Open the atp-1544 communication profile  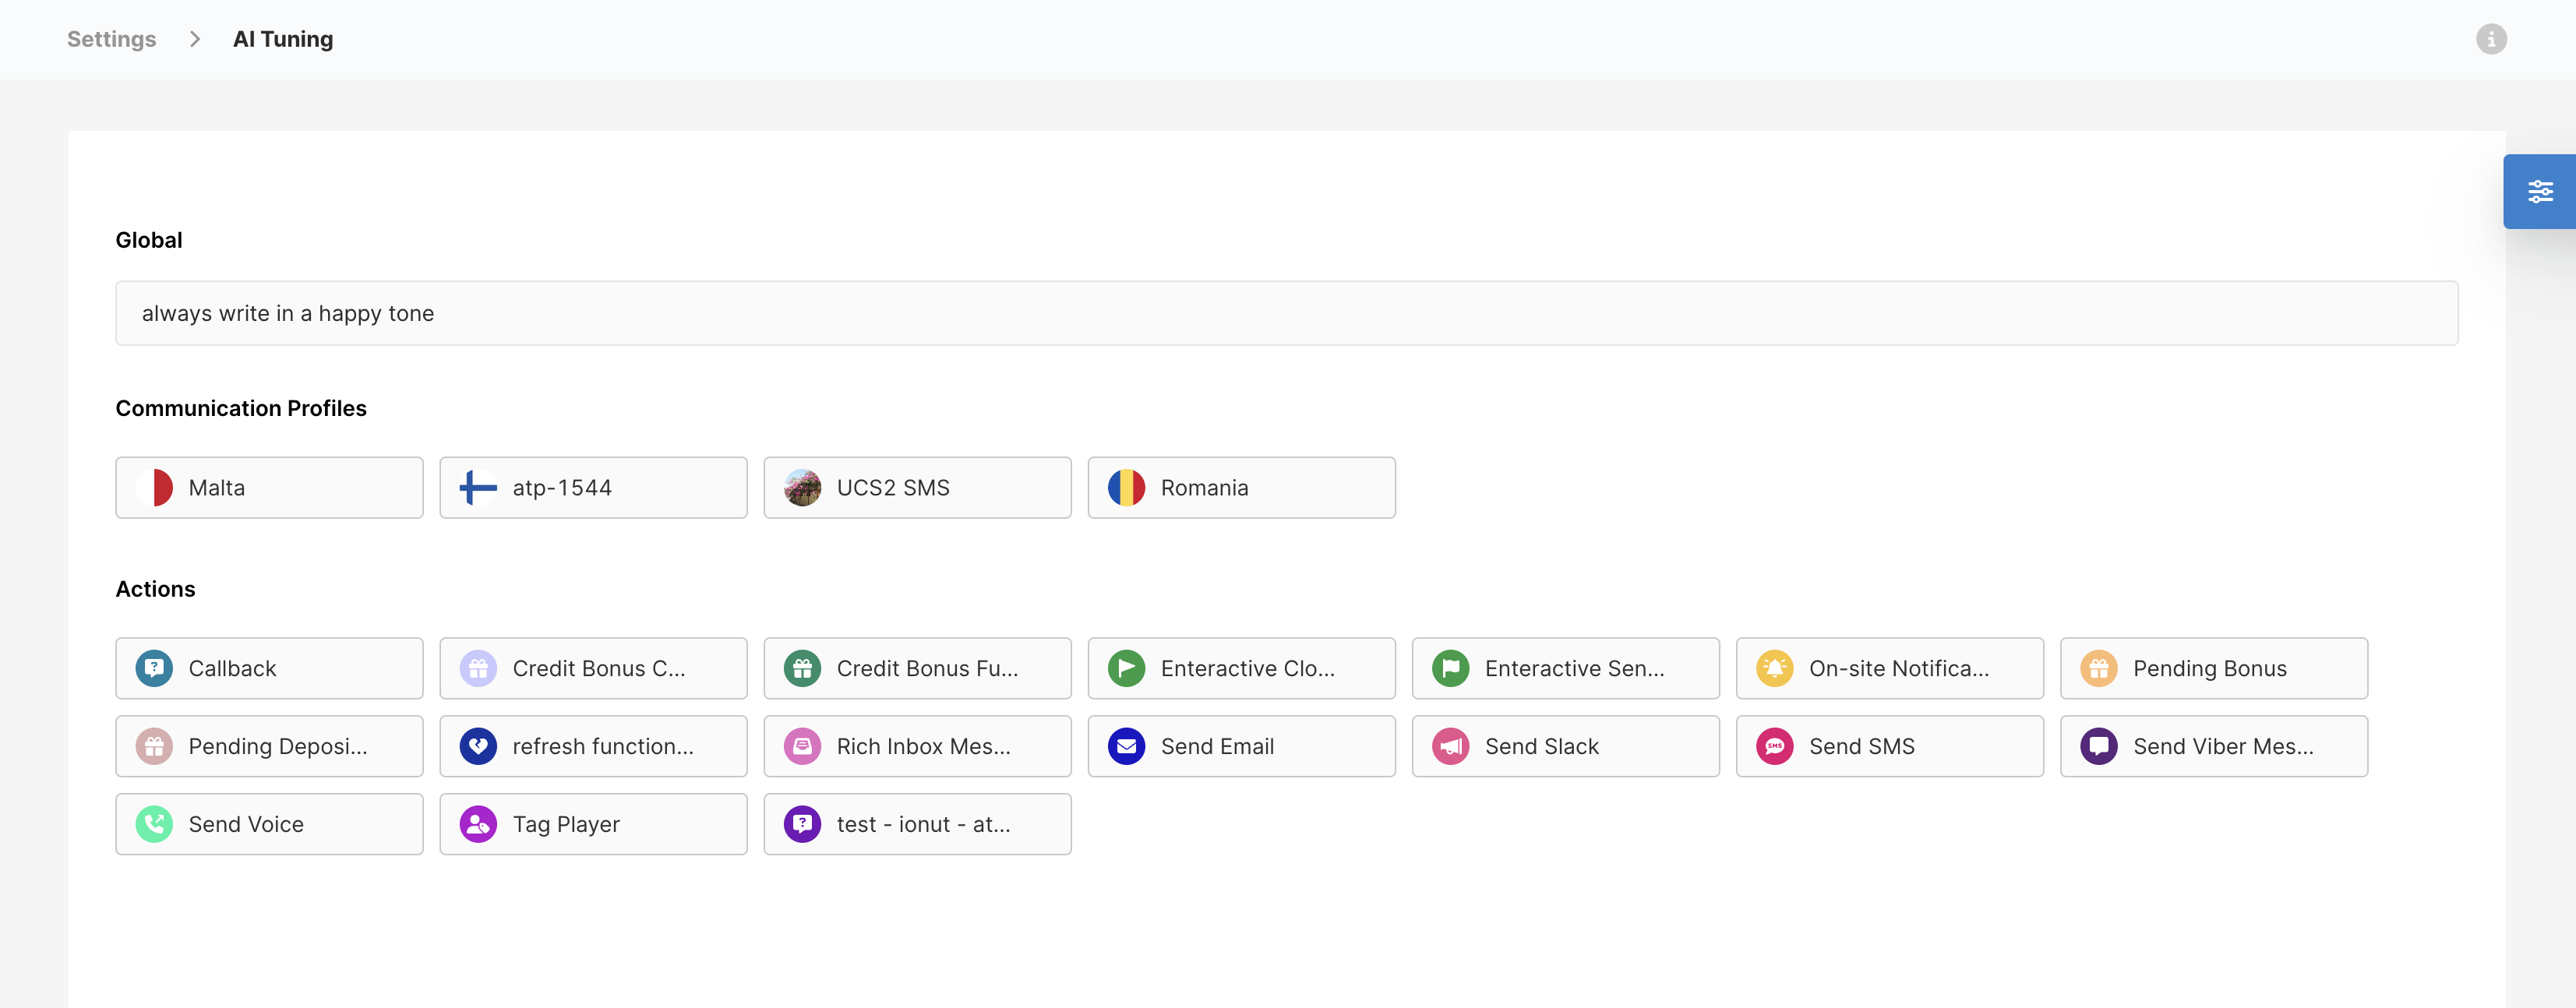(x=593, y=488)
